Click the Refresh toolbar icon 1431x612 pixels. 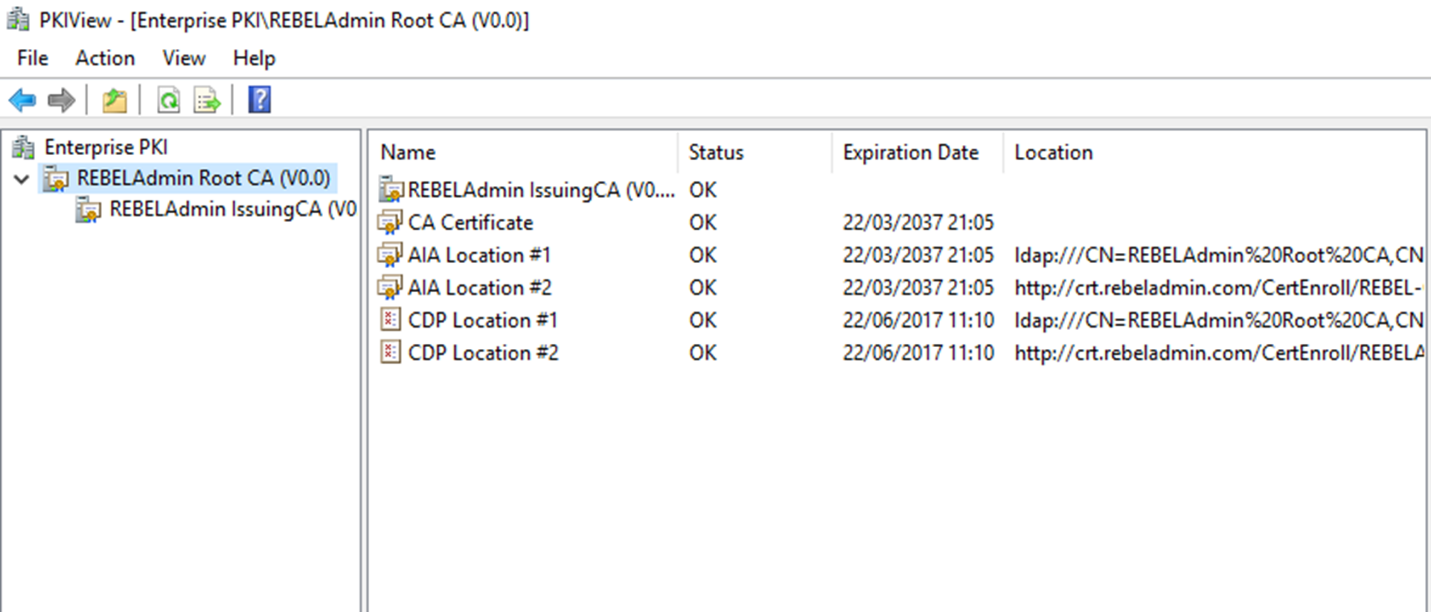click(x=168, y=100)
